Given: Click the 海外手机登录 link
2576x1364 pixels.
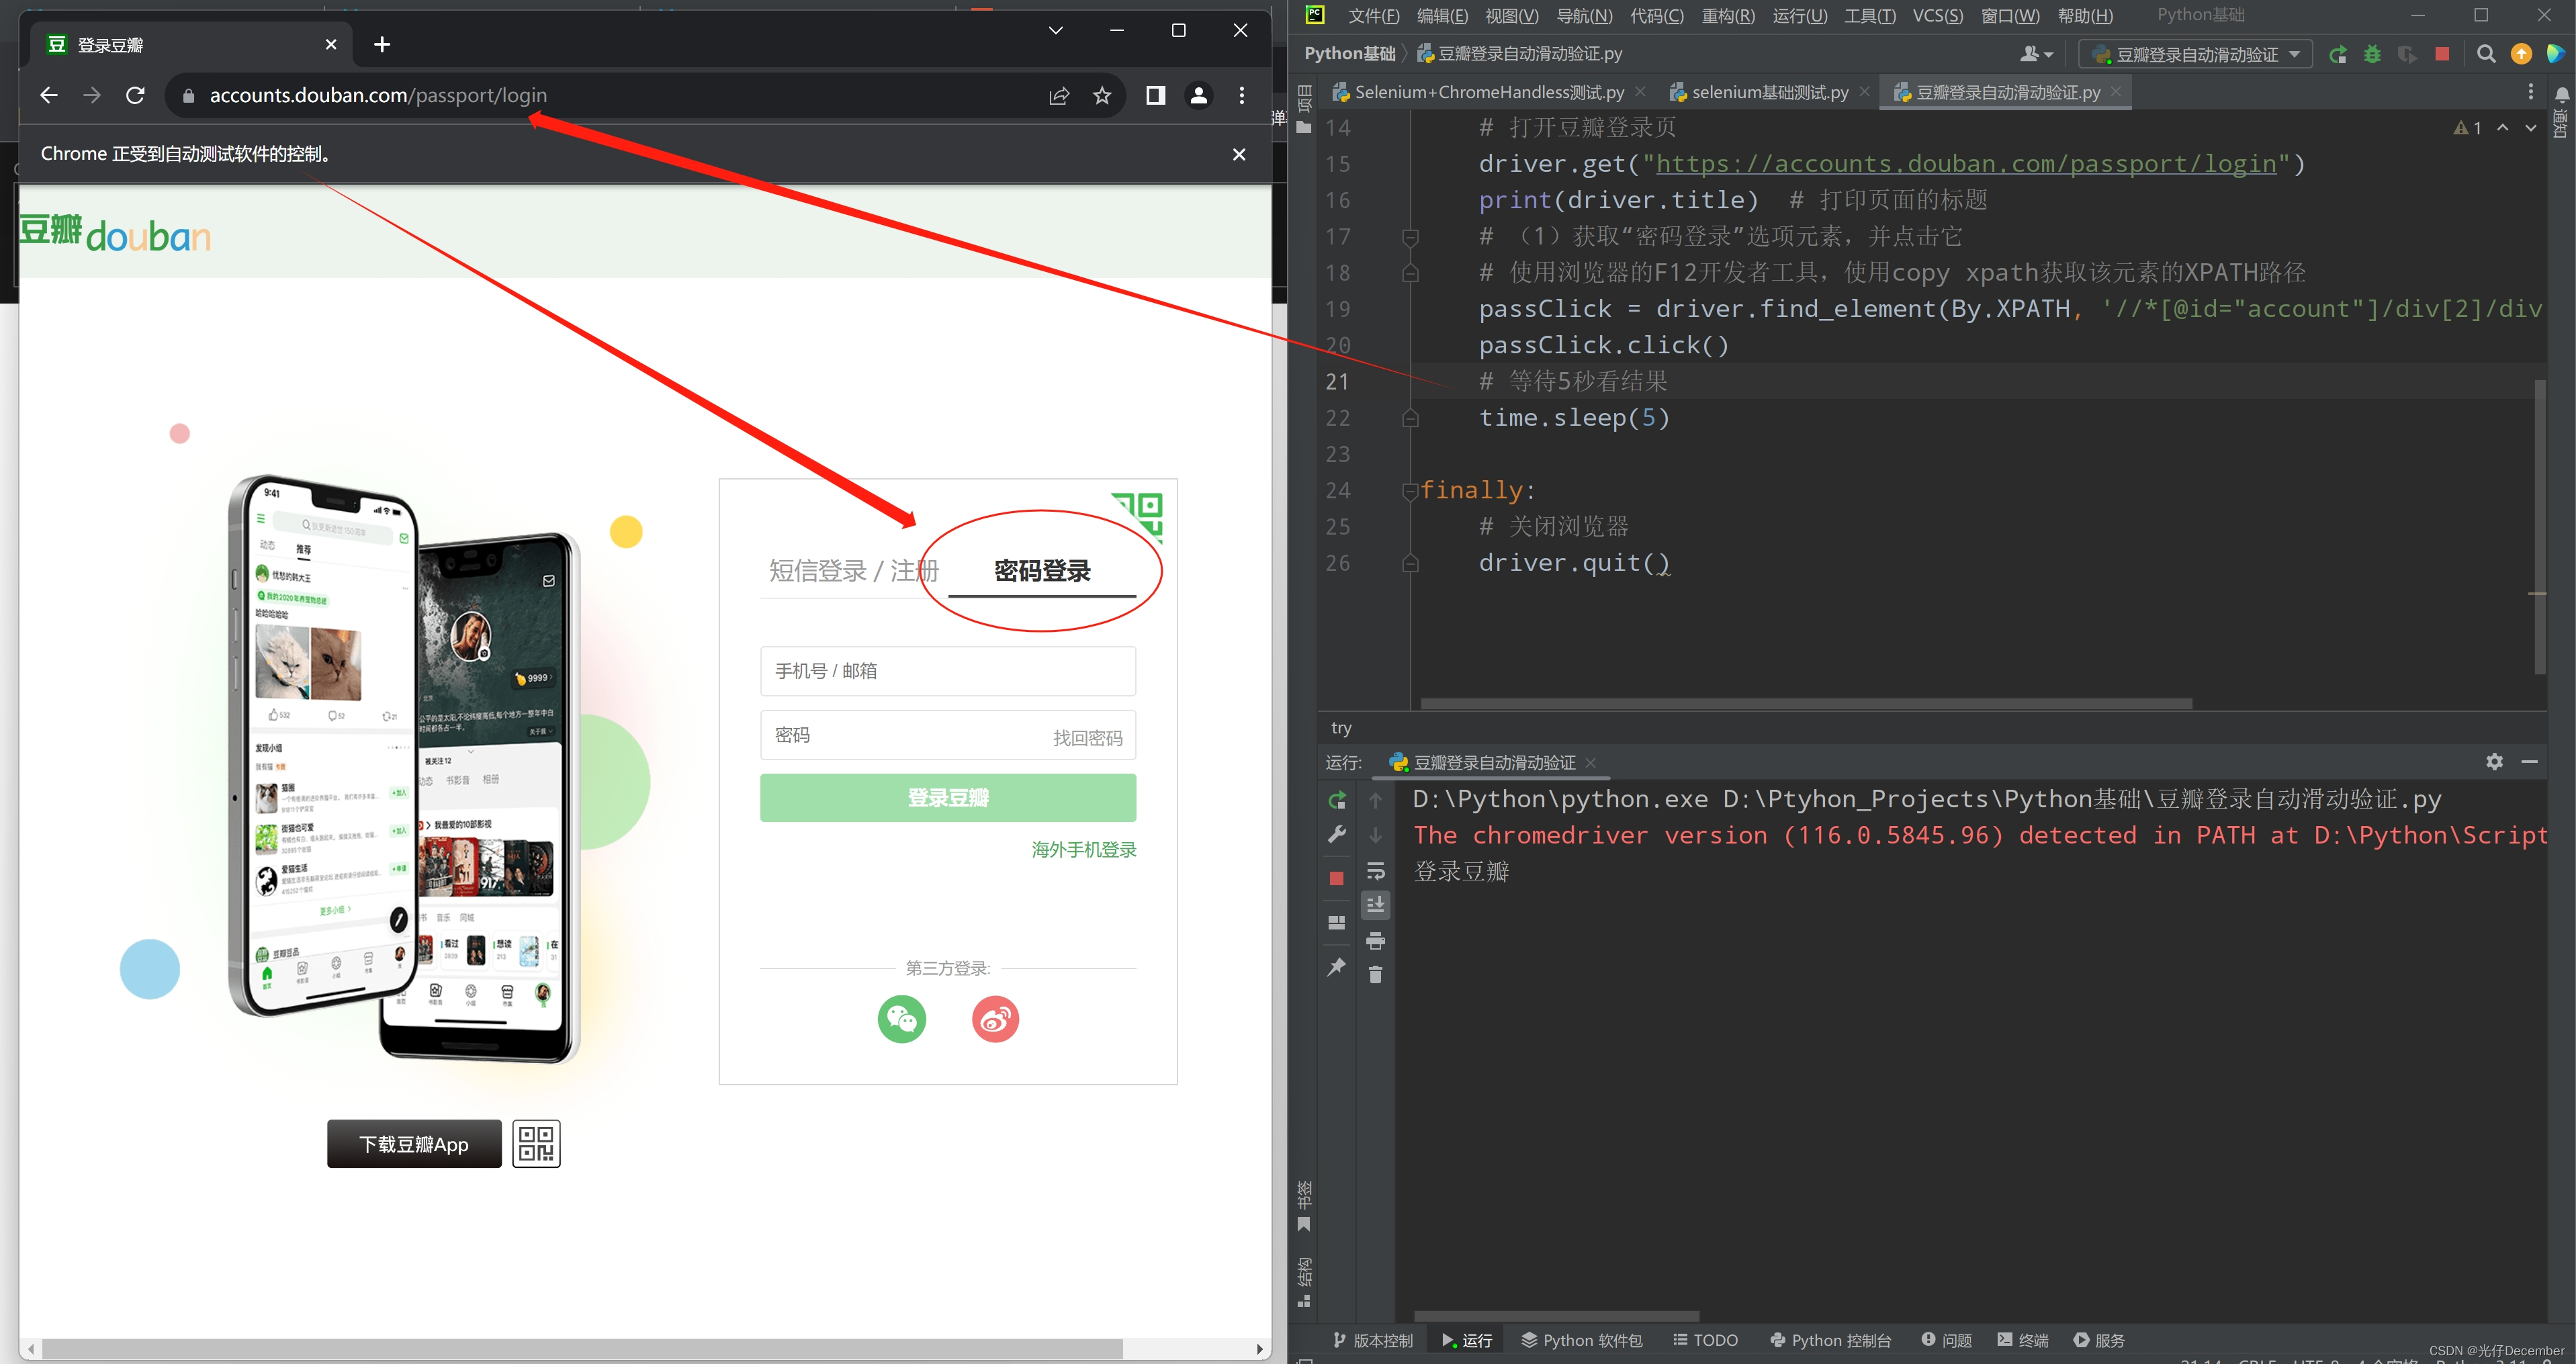Looking at the screenshot, I should [1084, 850].
